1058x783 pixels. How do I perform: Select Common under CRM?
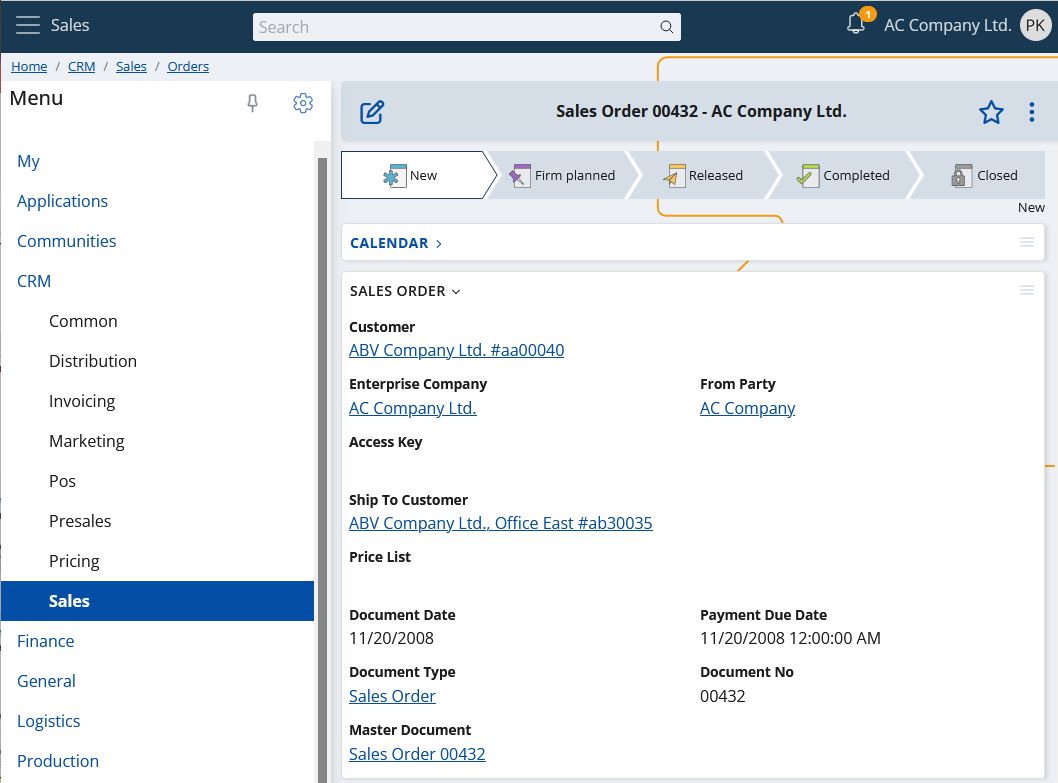tap(83, 321)
